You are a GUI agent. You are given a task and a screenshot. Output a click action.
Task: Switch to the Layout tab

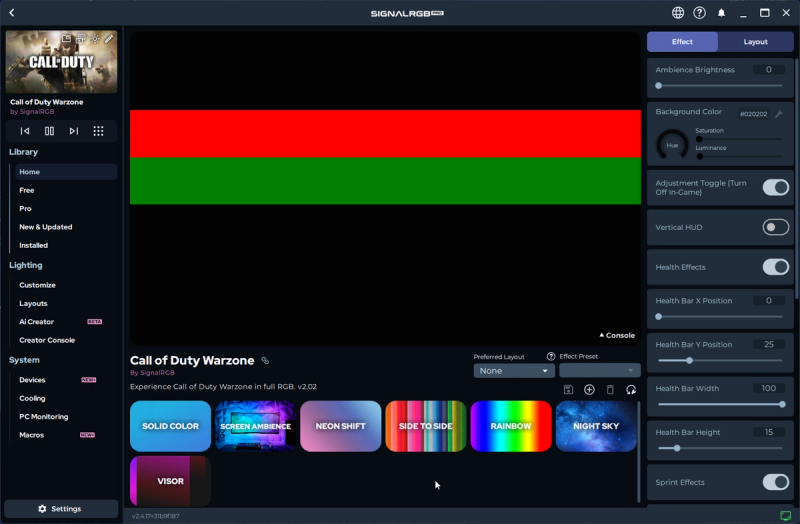pos(756,42)
